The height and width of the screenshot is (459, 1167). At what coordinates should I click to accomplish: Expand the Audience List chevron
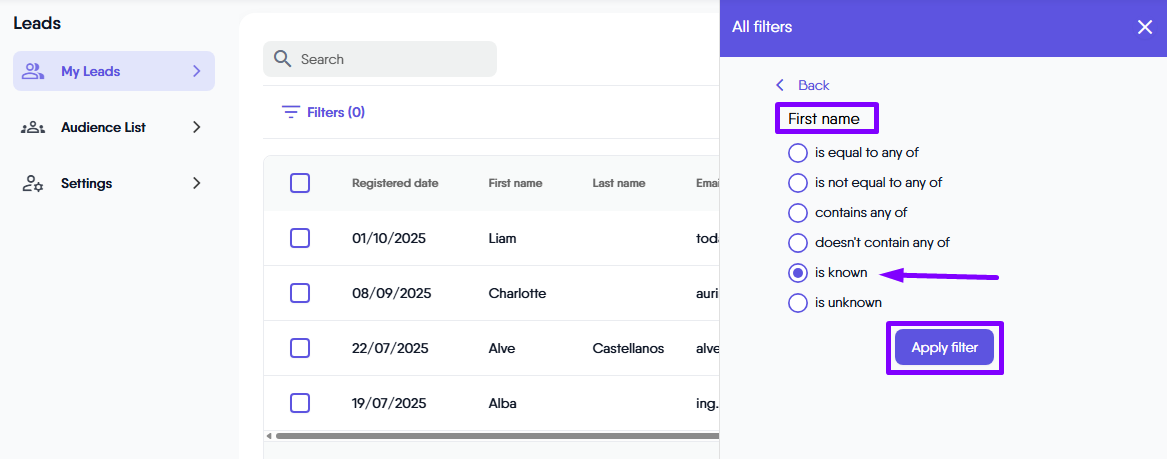point(197,127)
